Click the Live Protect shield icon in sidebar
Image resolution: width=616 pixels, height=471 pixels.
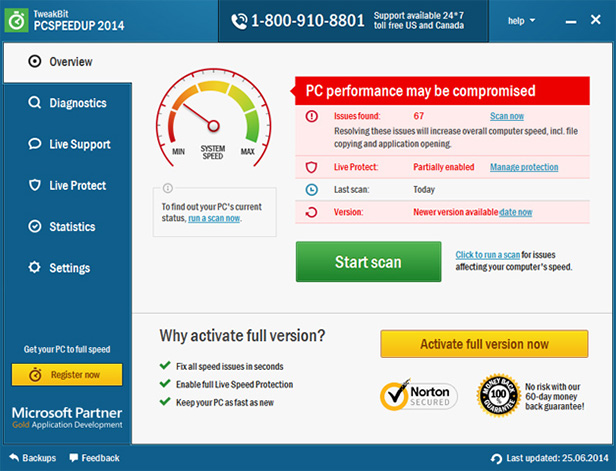tap(35, 185)
